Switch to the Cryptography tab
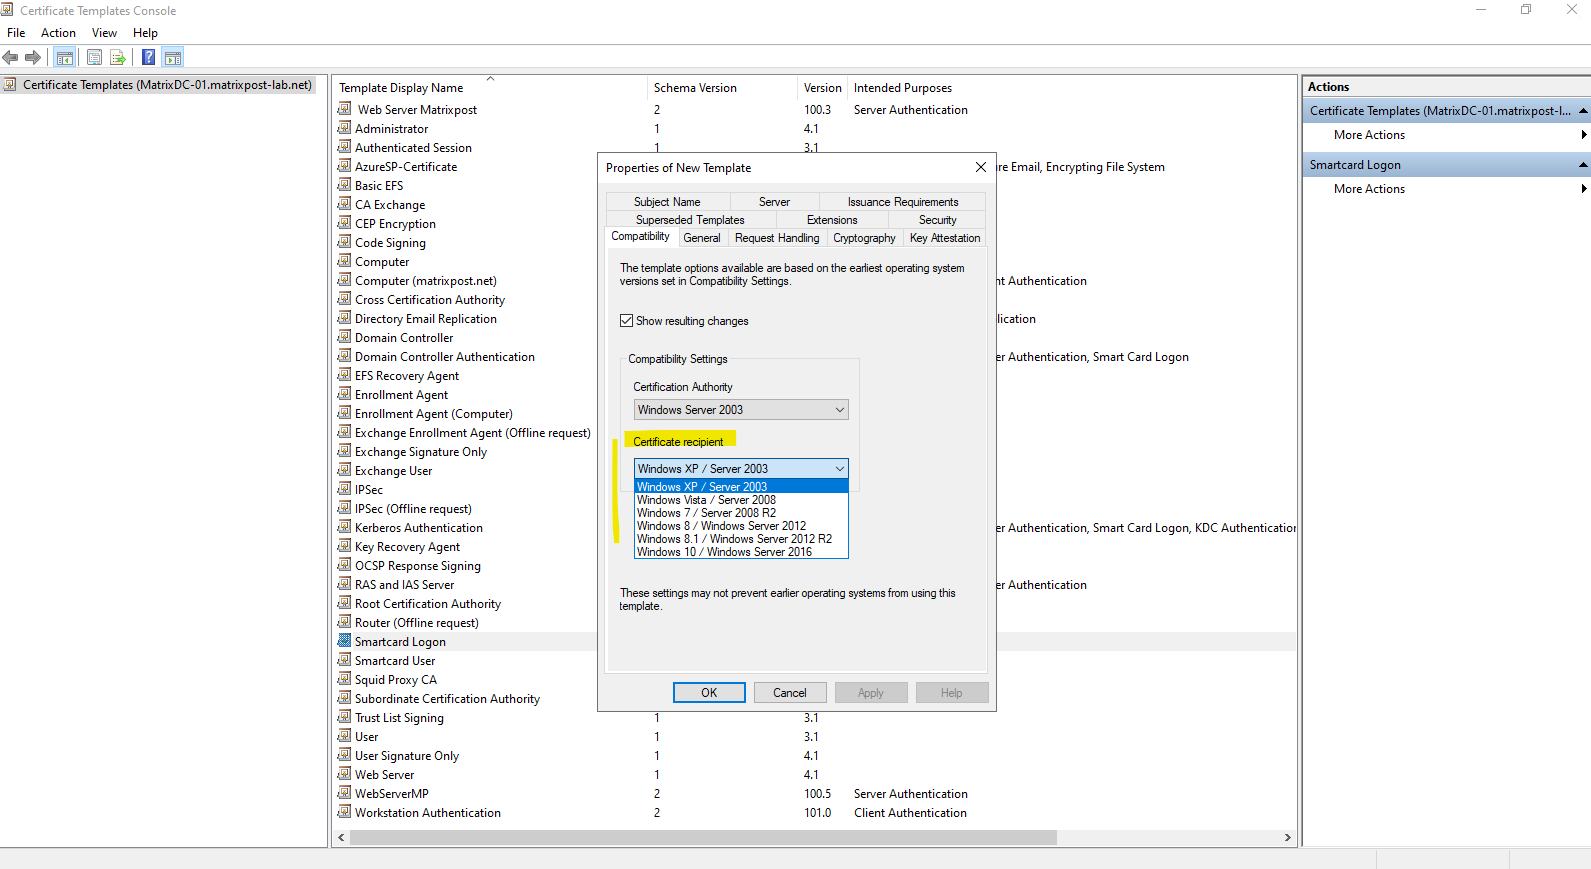This screenshot has height=869, width=1591. 864,238
